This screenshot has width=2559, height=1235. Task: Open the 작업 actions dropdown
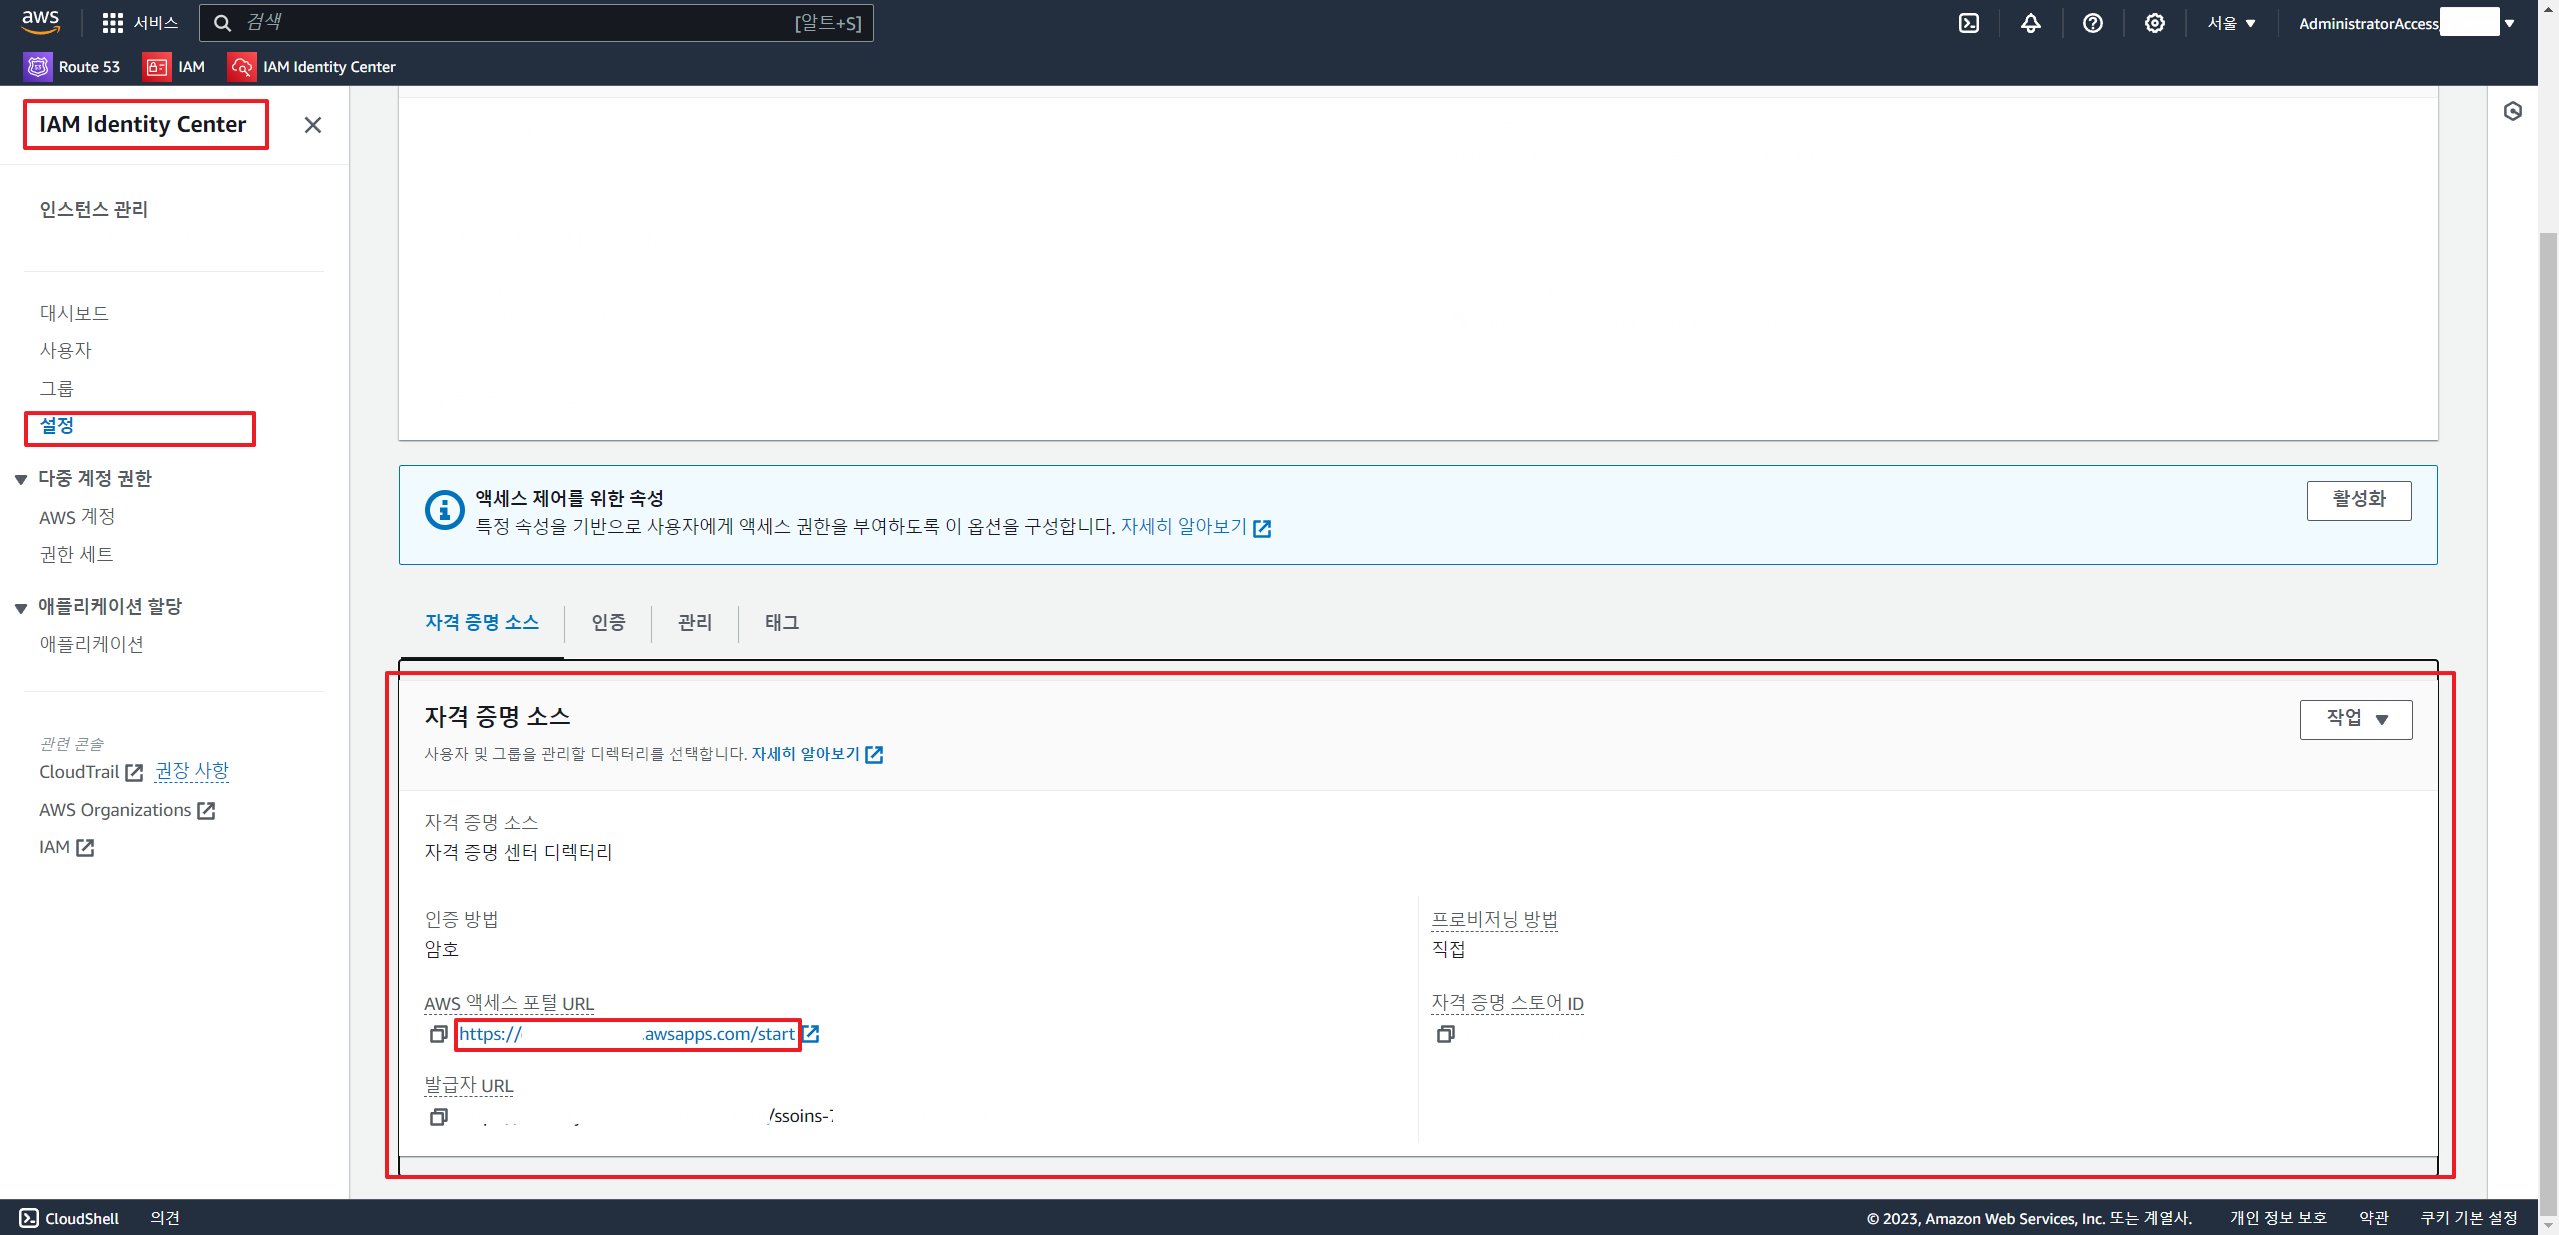(x=2355, y=719)
